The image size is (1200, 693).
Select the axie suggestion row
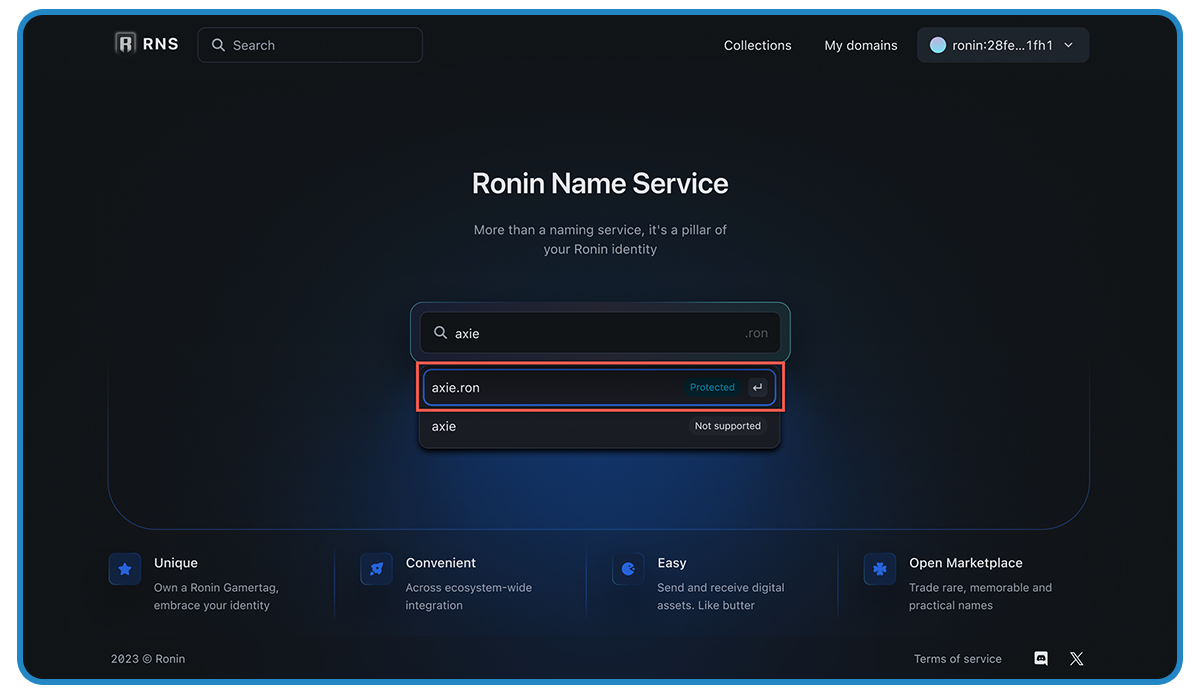(x=600, y=426)
